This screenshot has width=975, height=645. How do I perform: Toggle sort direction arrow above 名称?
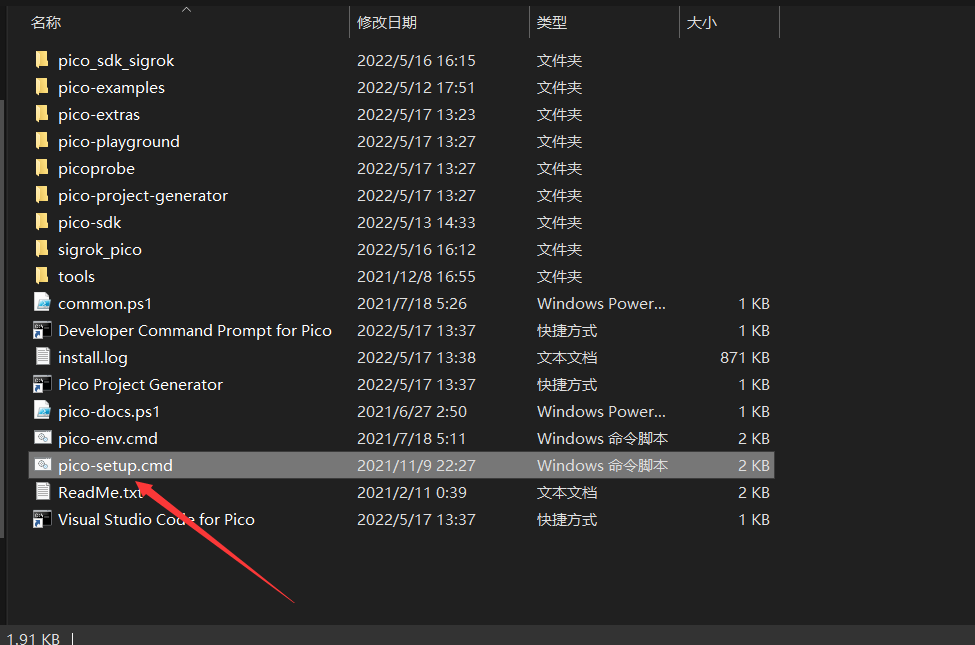coord(187,9)
